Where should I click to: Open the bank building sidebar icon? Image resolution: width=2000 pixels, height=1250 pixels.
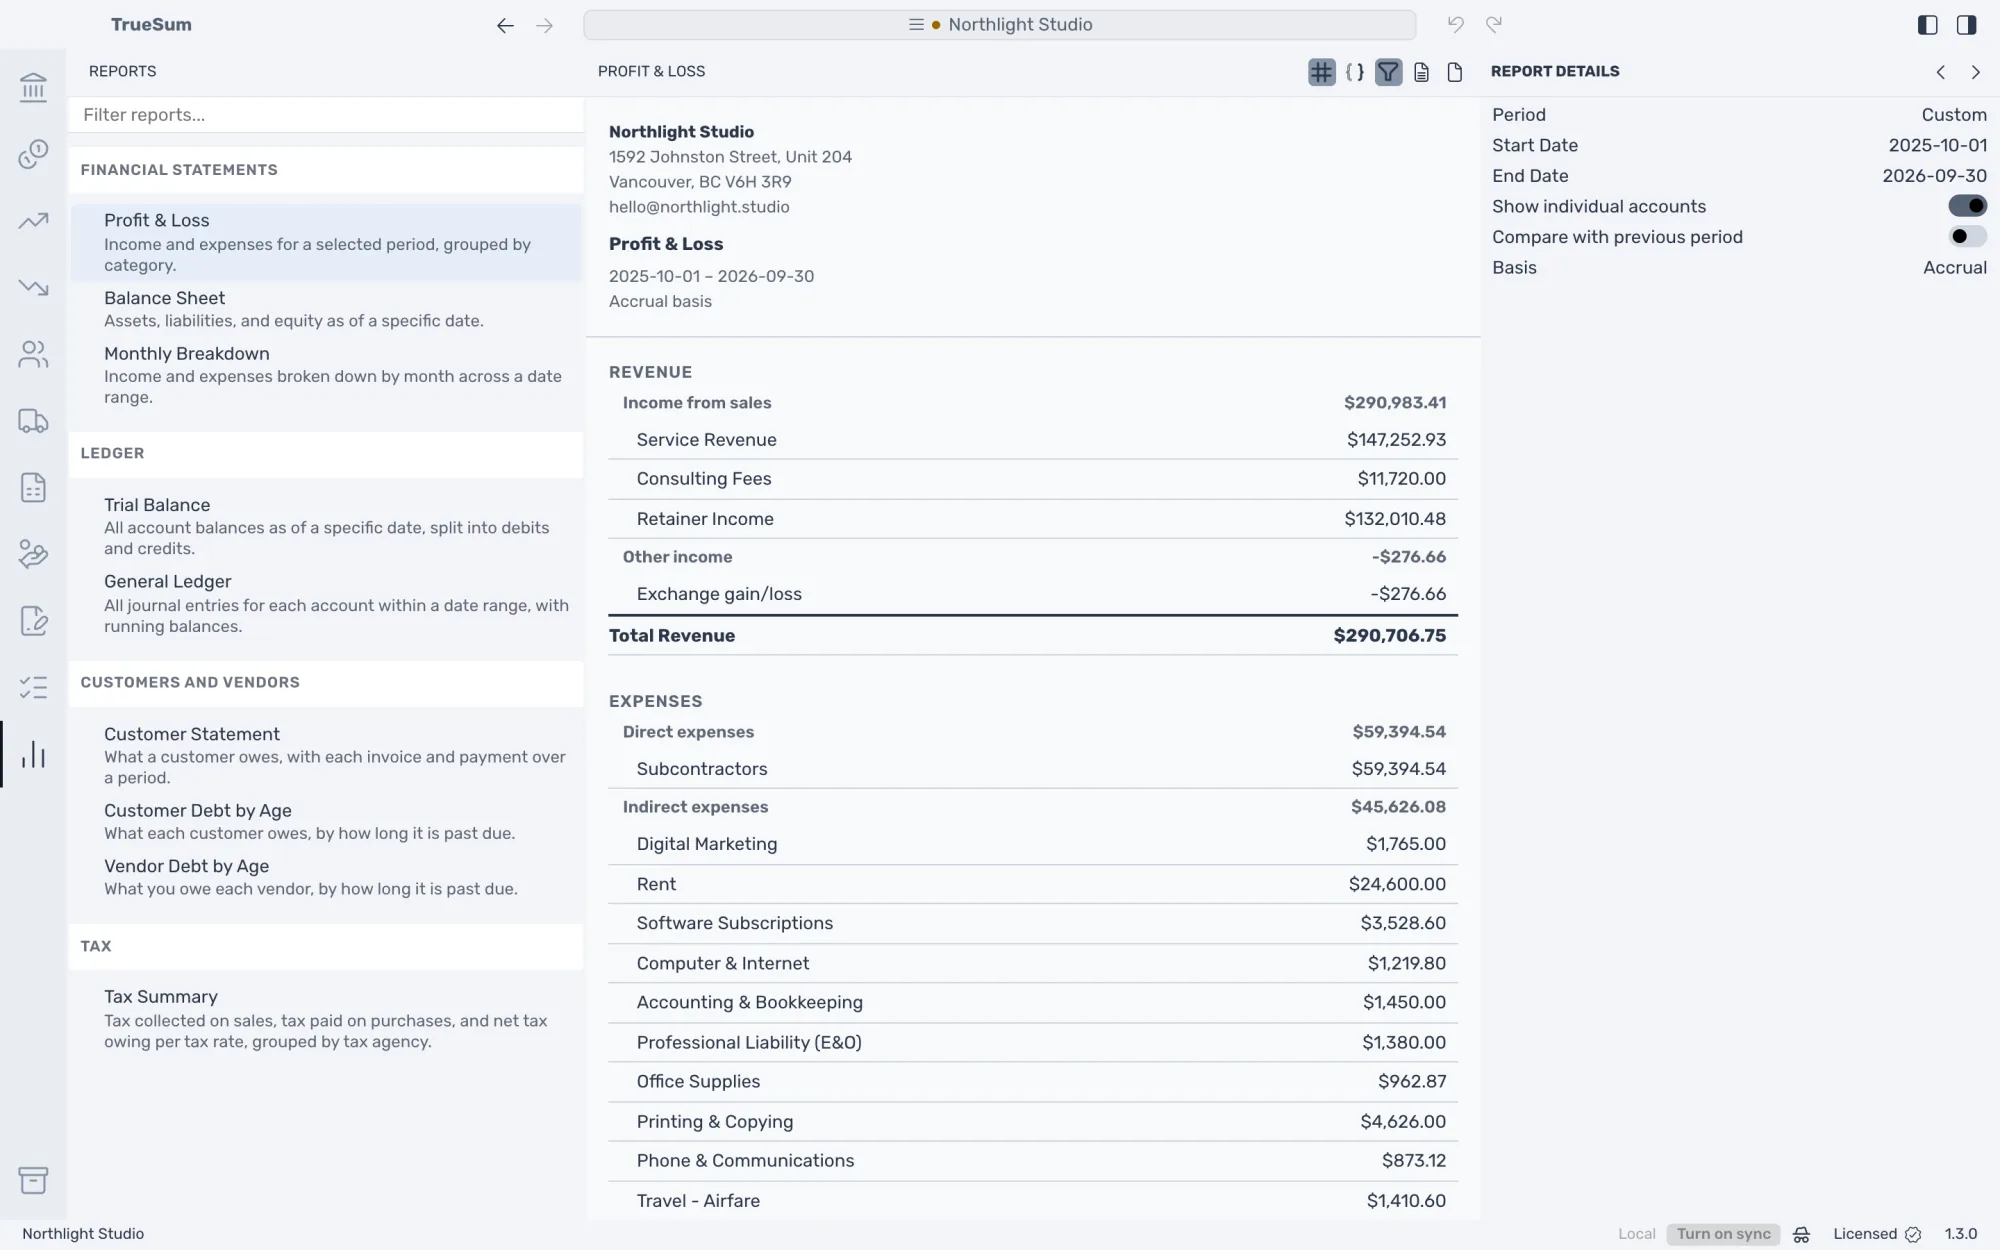(x=33, y=87)
